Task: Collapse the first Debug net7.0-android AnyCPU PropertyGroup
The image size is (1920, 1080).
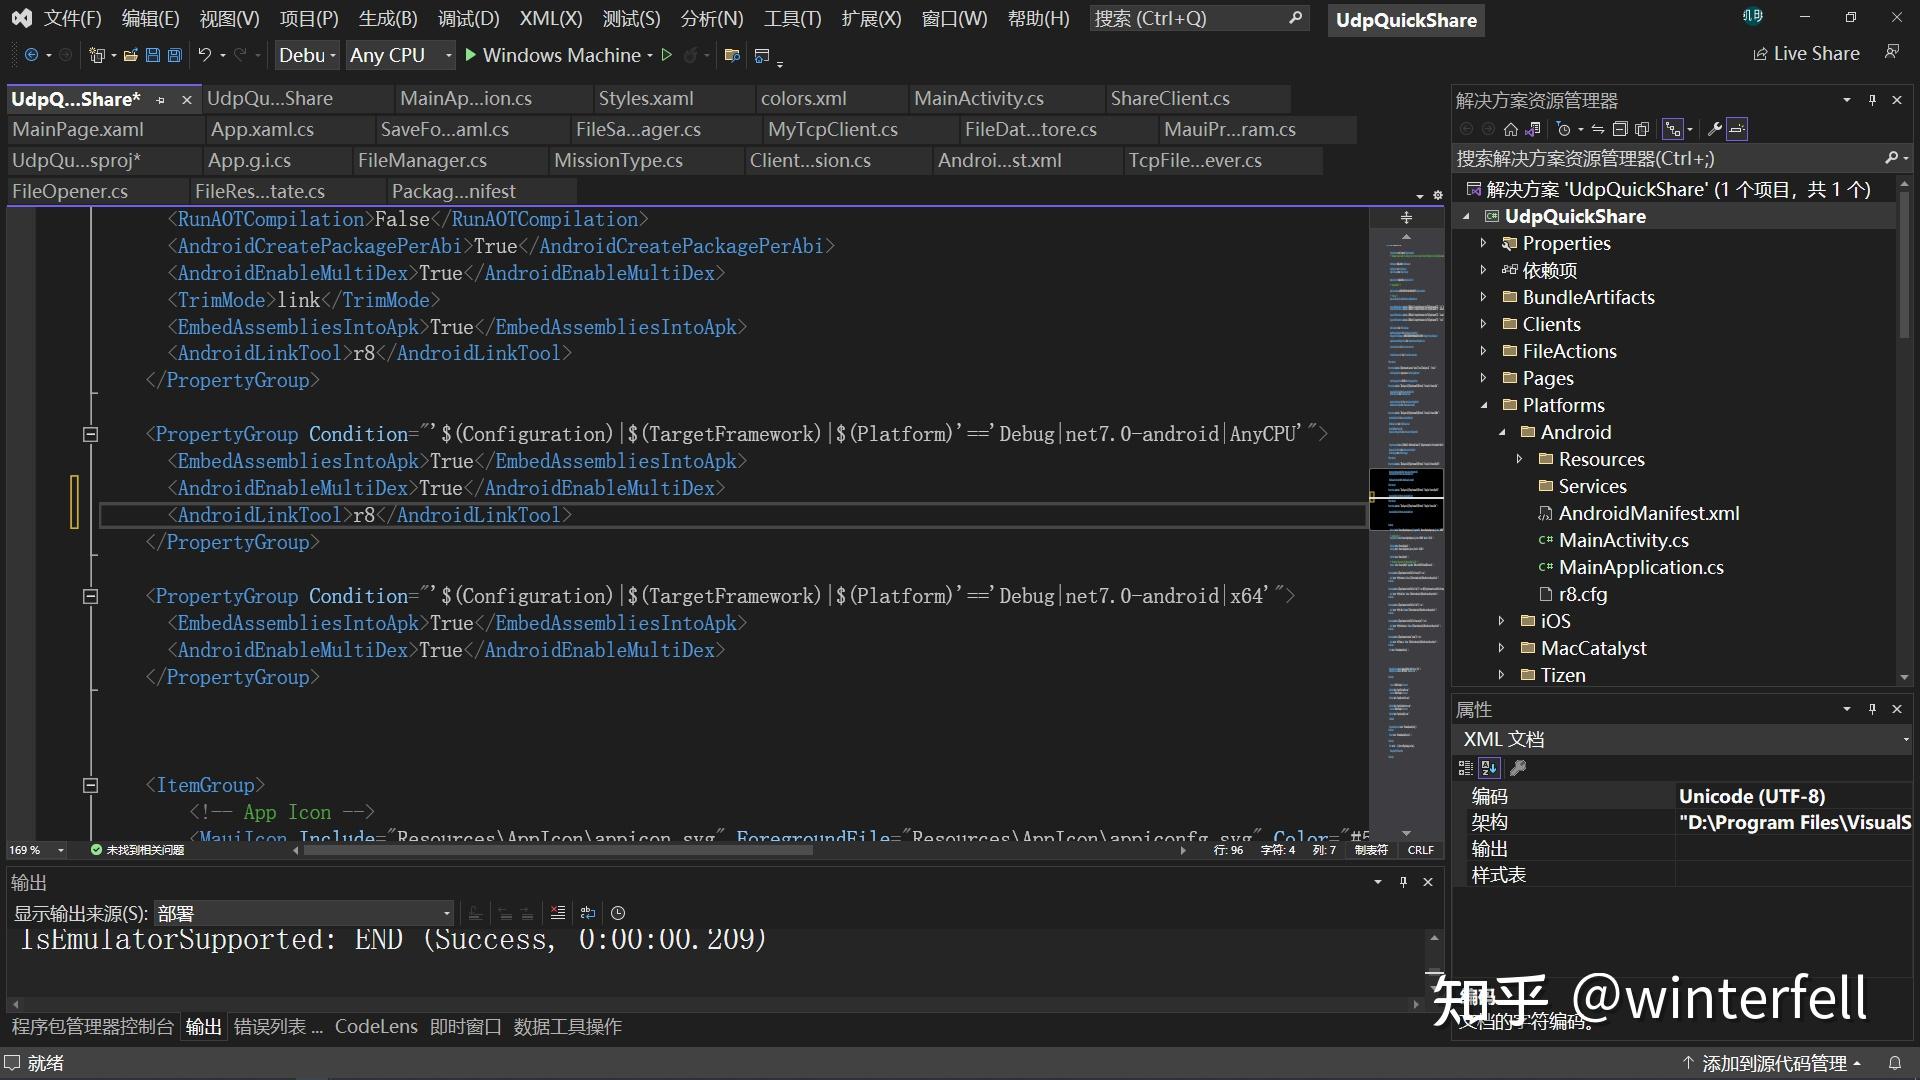Action: [90, 434]
